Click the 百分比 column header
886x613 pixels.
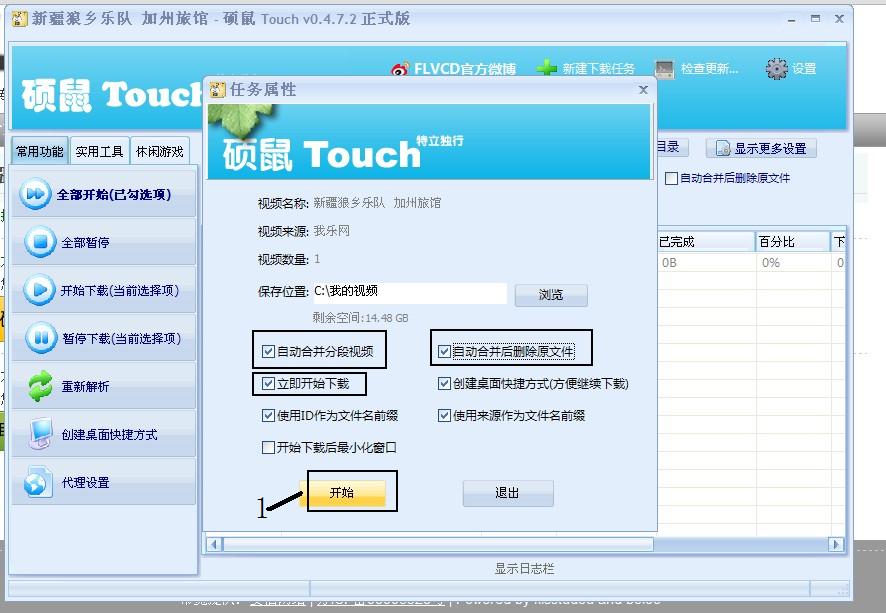793,242
